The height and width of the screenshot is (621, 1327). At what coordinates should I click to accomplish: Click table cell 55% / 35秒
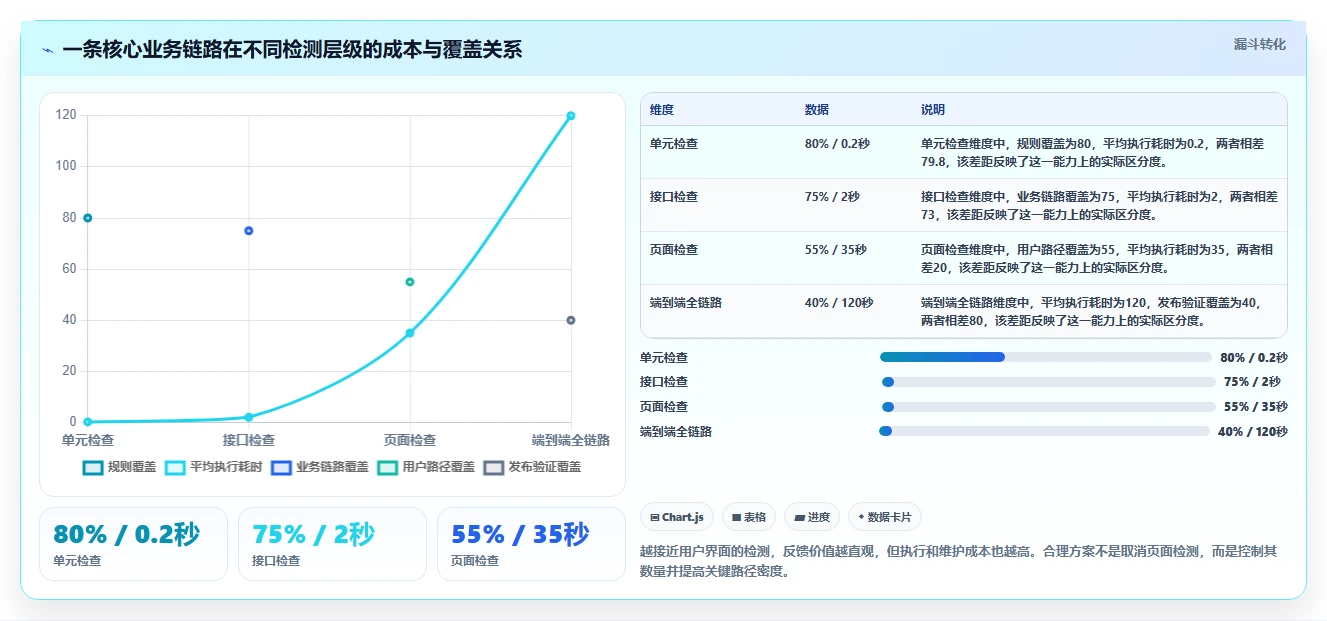835,250
